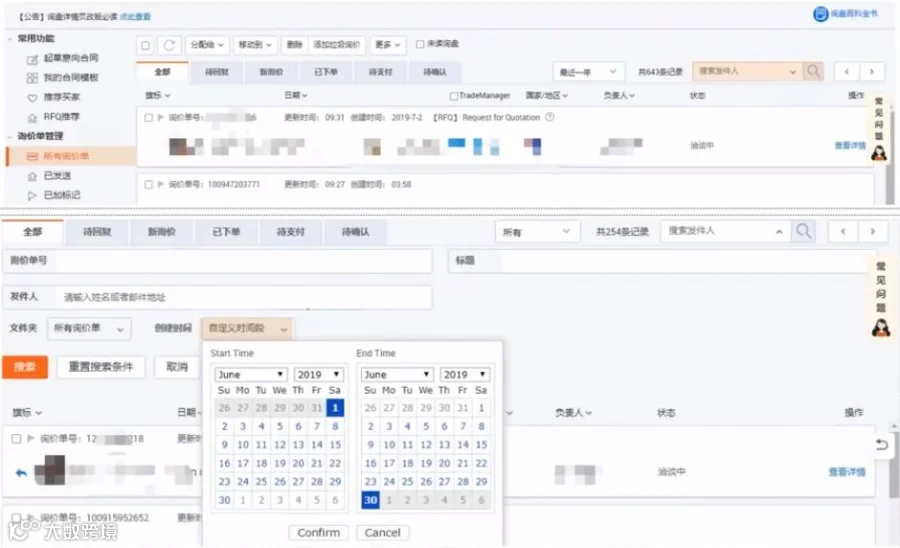Open Start Time year dropdown showing 2019

tap(319, 375)
